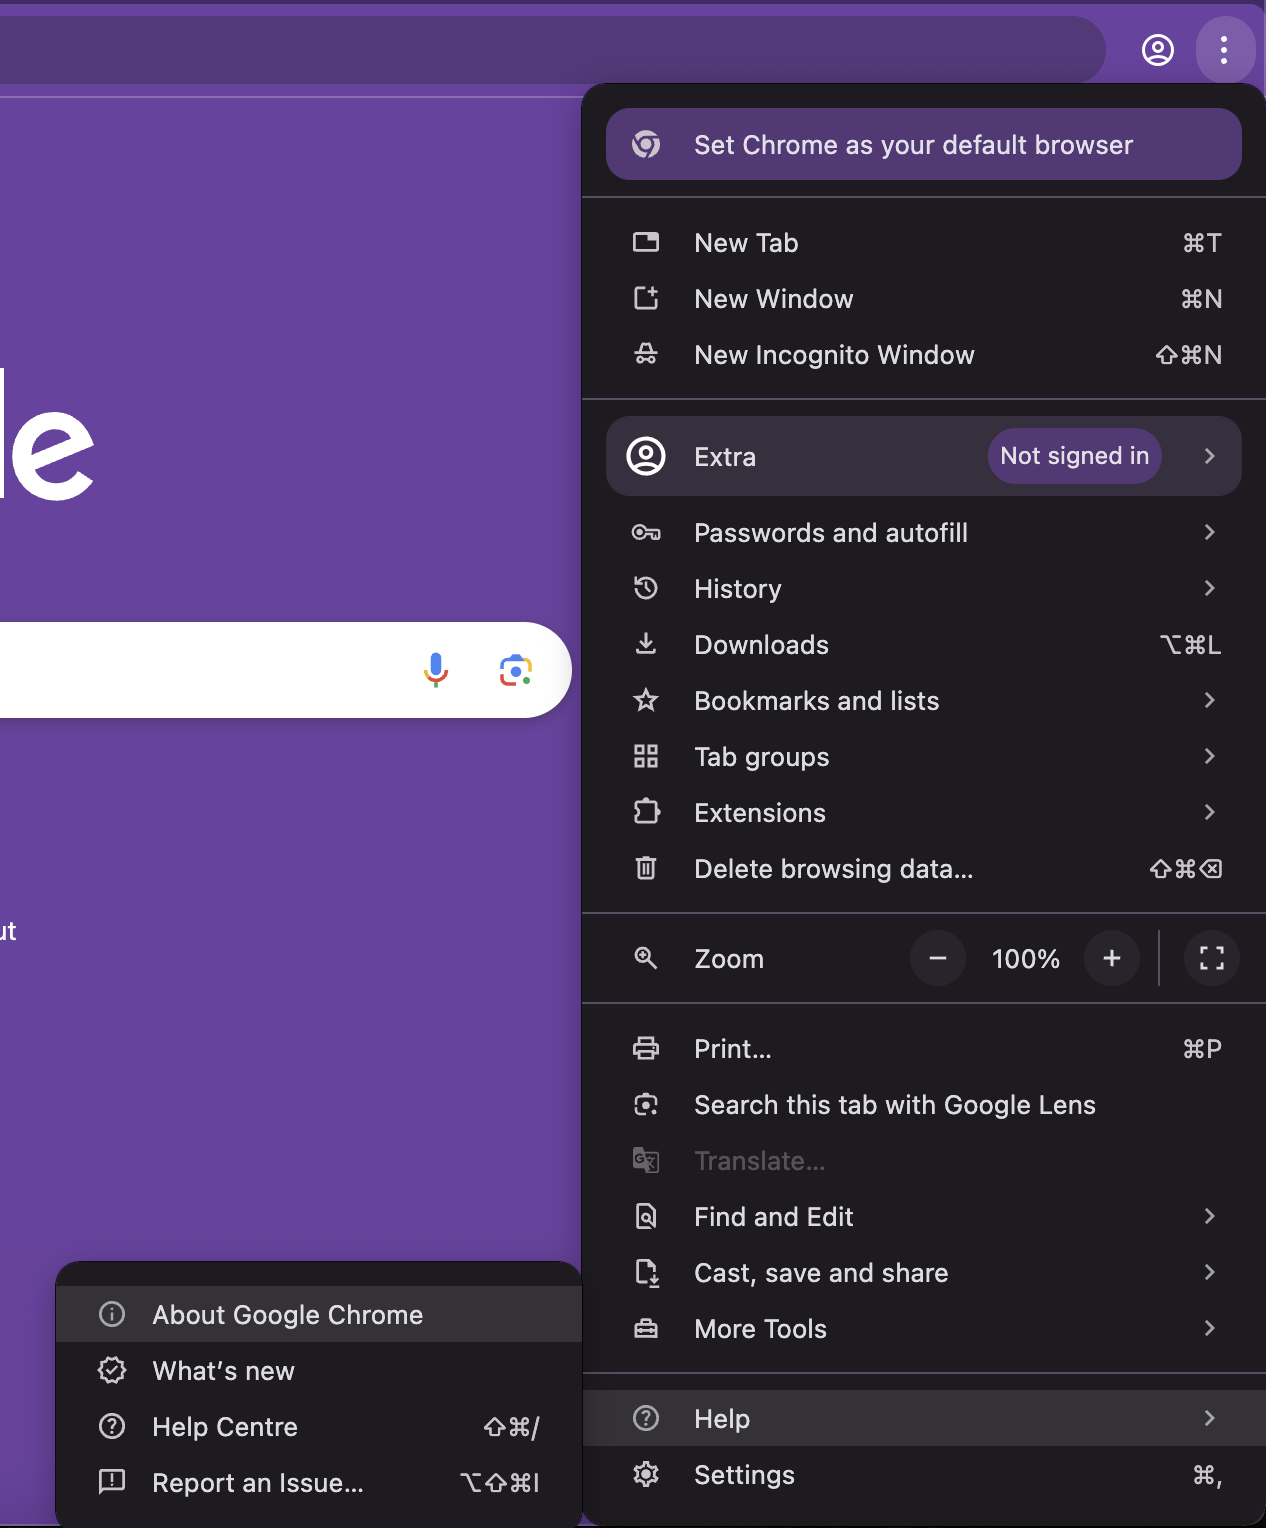
Task: Click the Extensions puzzle piece icon
Action: point(646,811)
